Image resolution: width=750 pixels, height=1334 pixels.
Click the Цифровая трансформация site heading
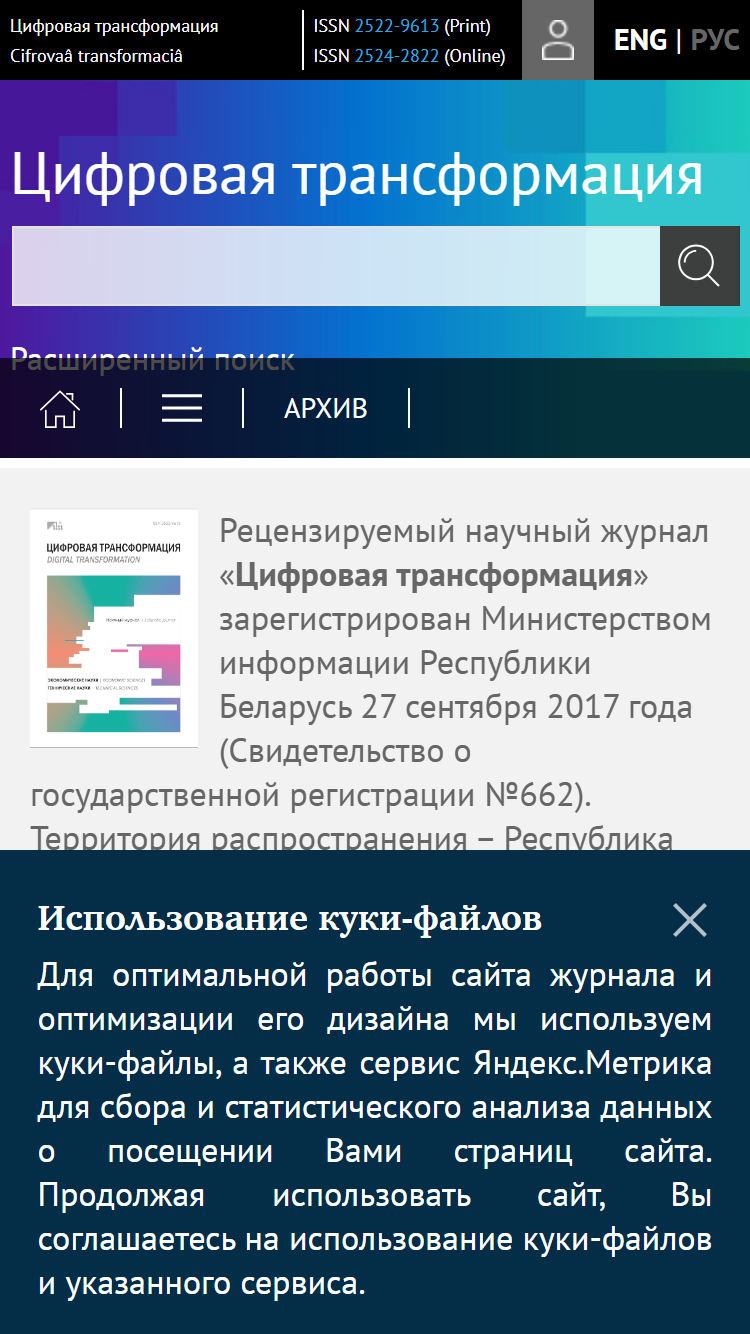point(357,175)
